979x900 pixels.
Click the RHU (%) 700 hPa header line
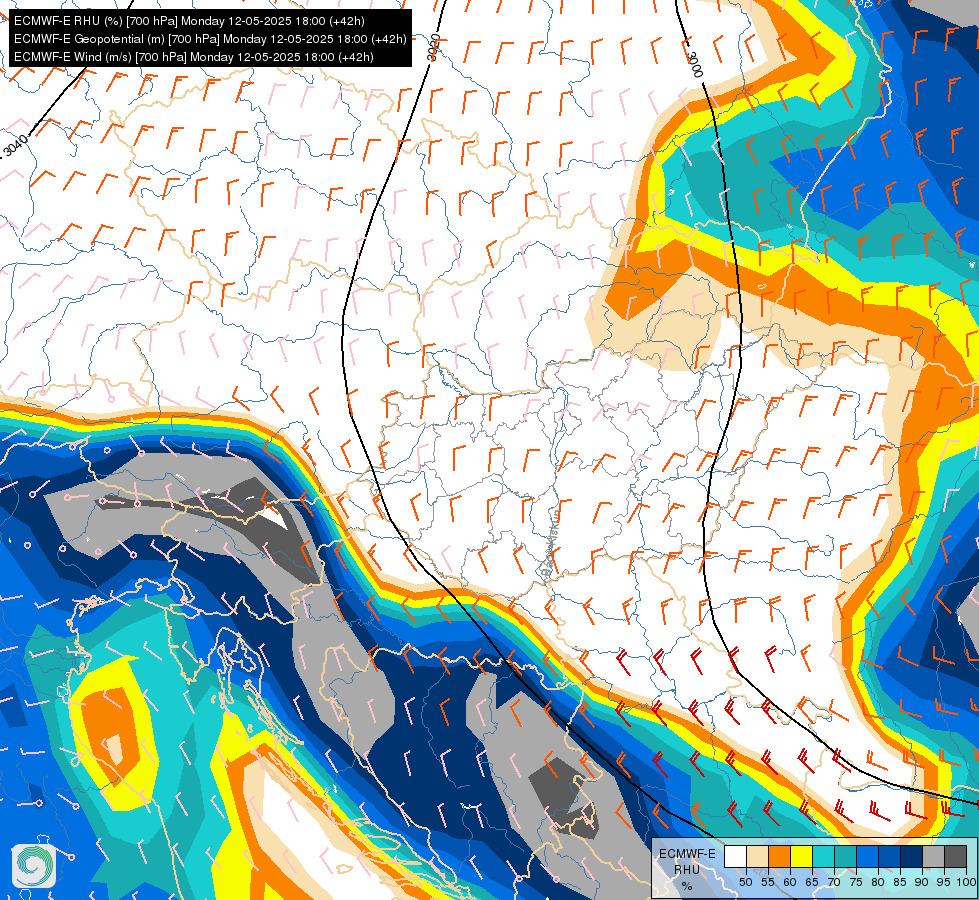click(189, 21)
